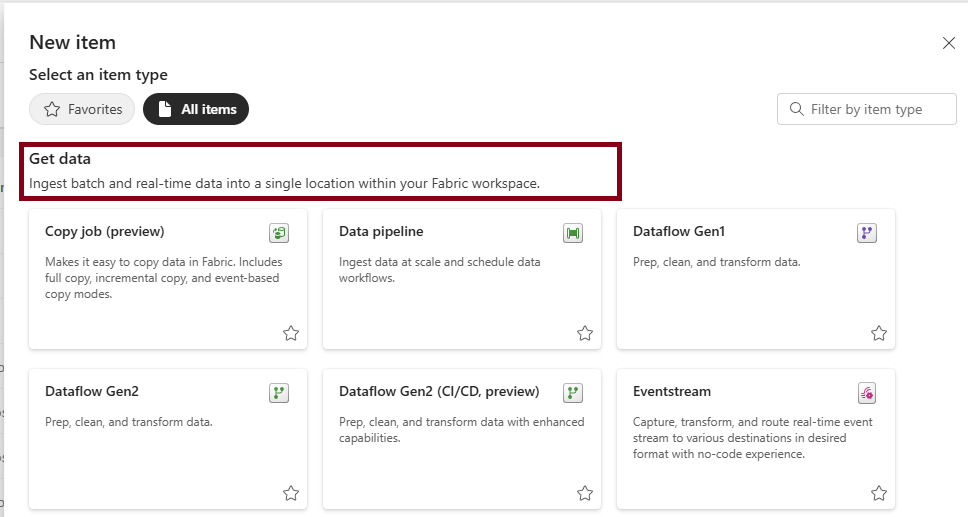Toggle favorite star on Dataflow Gen1
968x517 pixels.
[x=878, y=334]
